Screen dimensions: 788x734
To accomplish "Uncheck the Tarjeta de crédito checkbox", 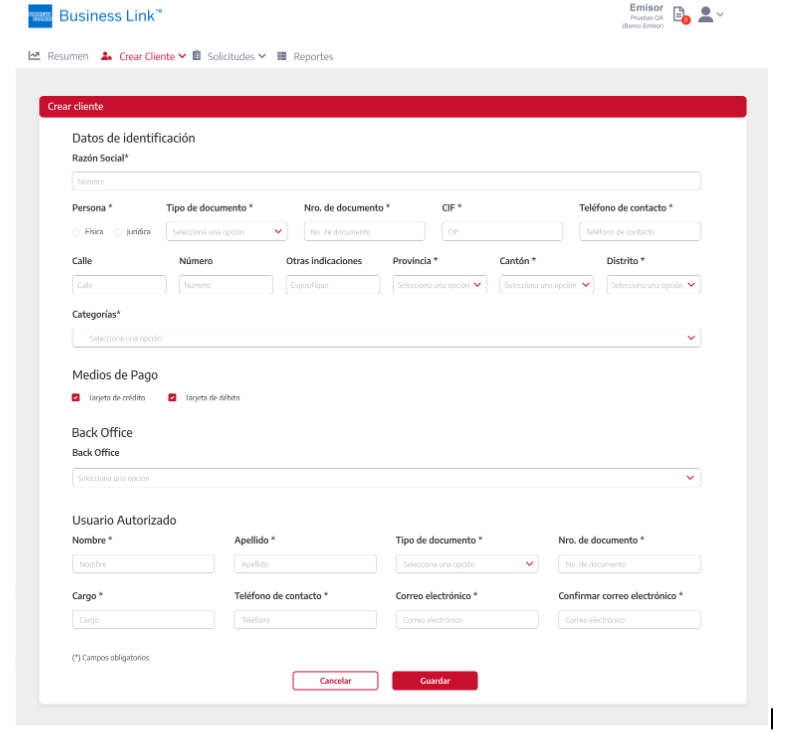I will tap(76, 398).
